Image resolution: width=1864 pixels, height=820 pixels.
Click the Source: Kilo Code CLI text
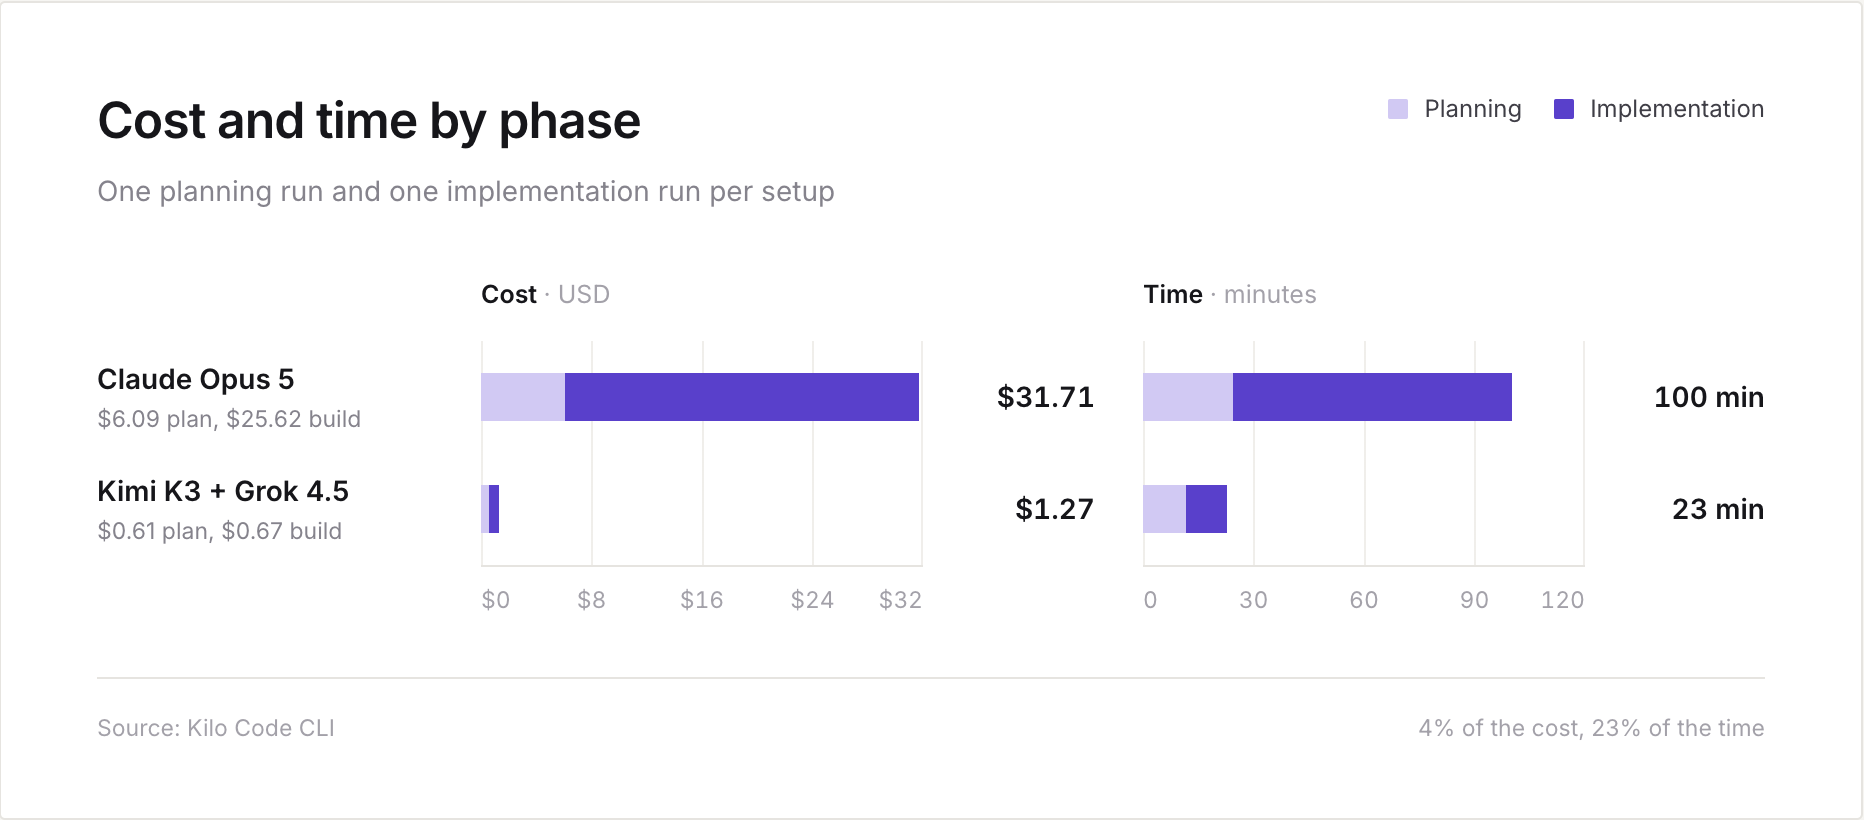[x=216, y=728]
